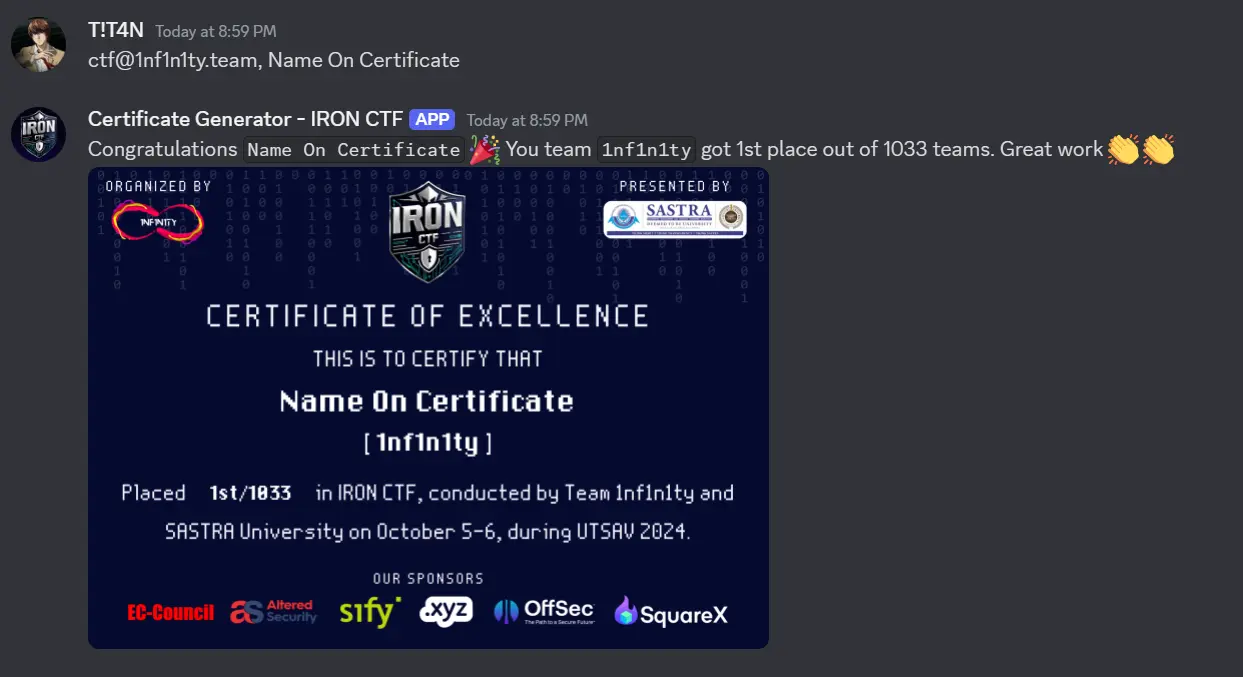Click the OffSec sponsor logo

pyautogui.click(x=544, y=611)
